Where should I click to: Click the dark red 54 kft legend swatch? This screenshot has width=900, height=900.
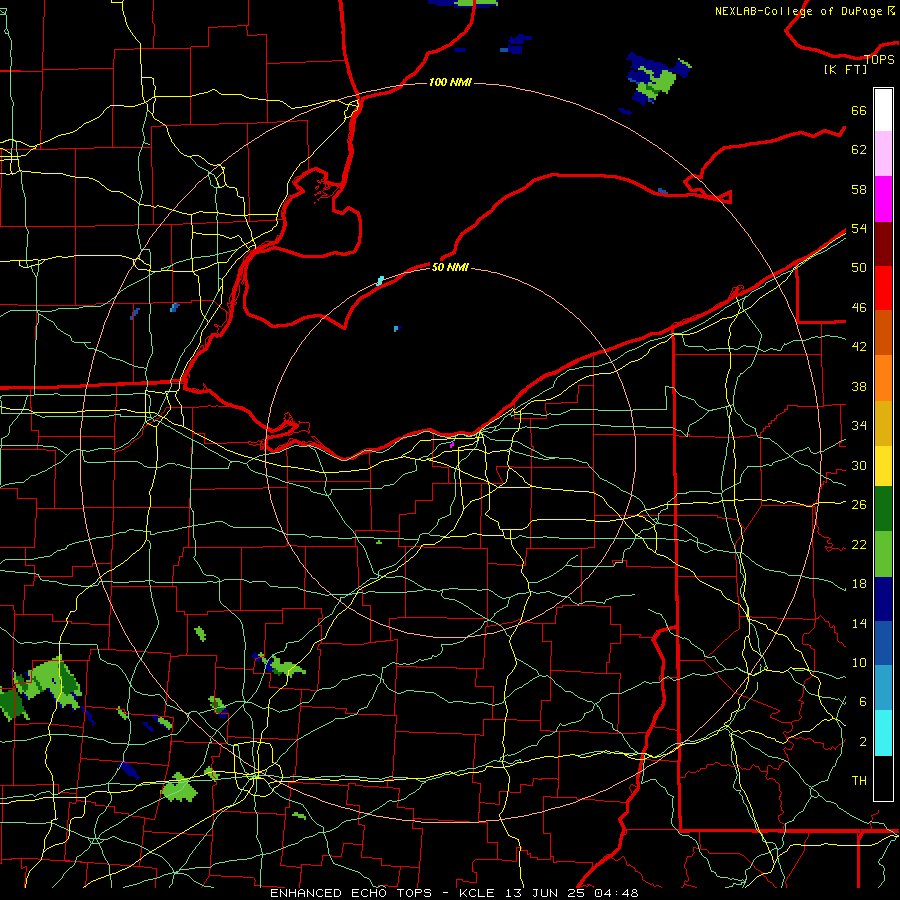[x=883, y=243]
